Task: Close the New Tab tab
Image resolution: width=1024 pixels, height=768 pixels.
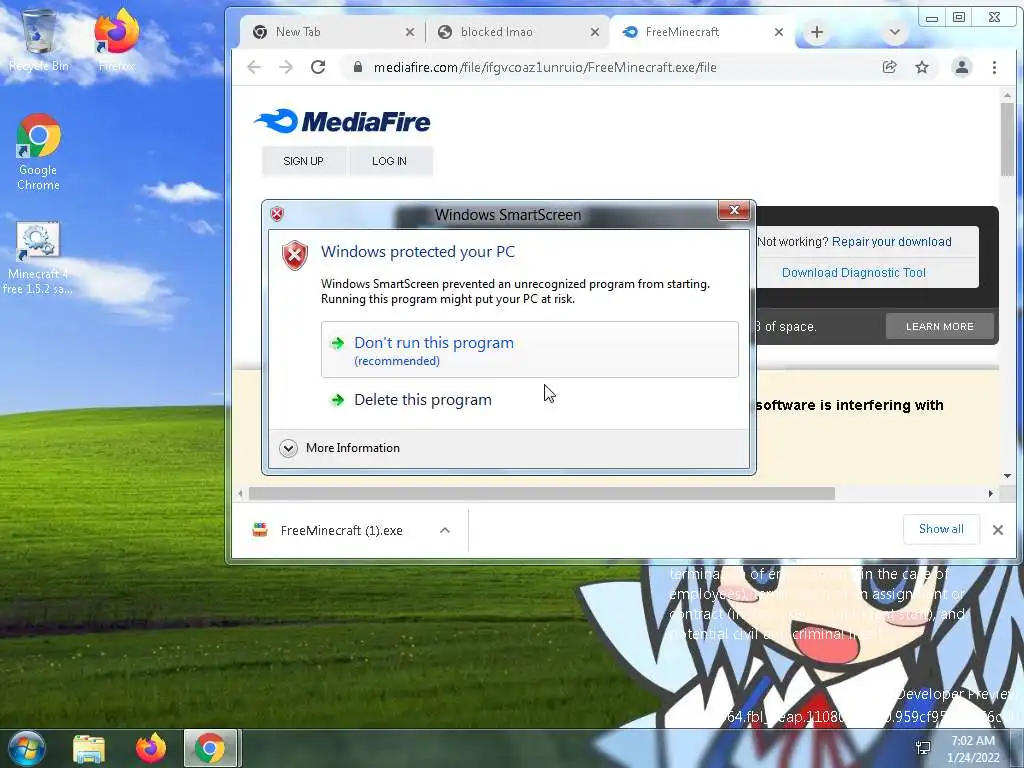Action: coord(409,32)
